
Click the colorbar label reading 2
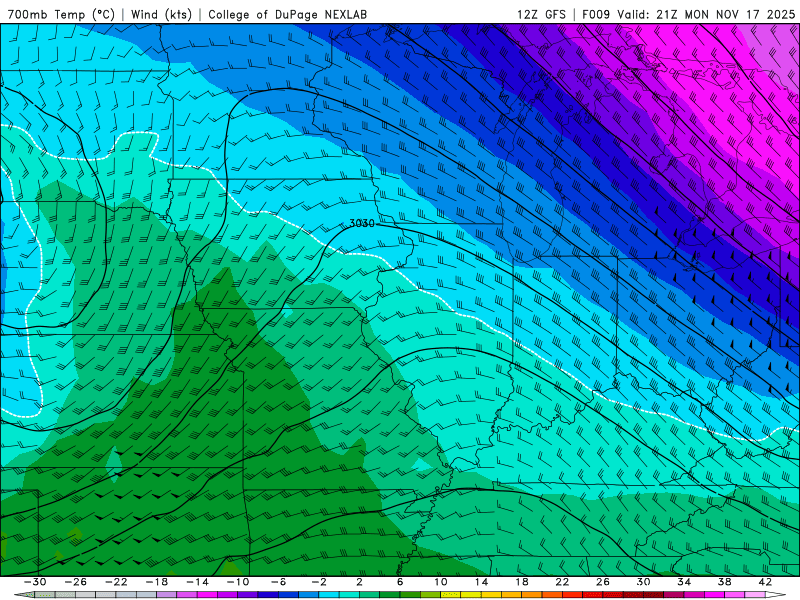pyautogui.click(x=359, y=582)
